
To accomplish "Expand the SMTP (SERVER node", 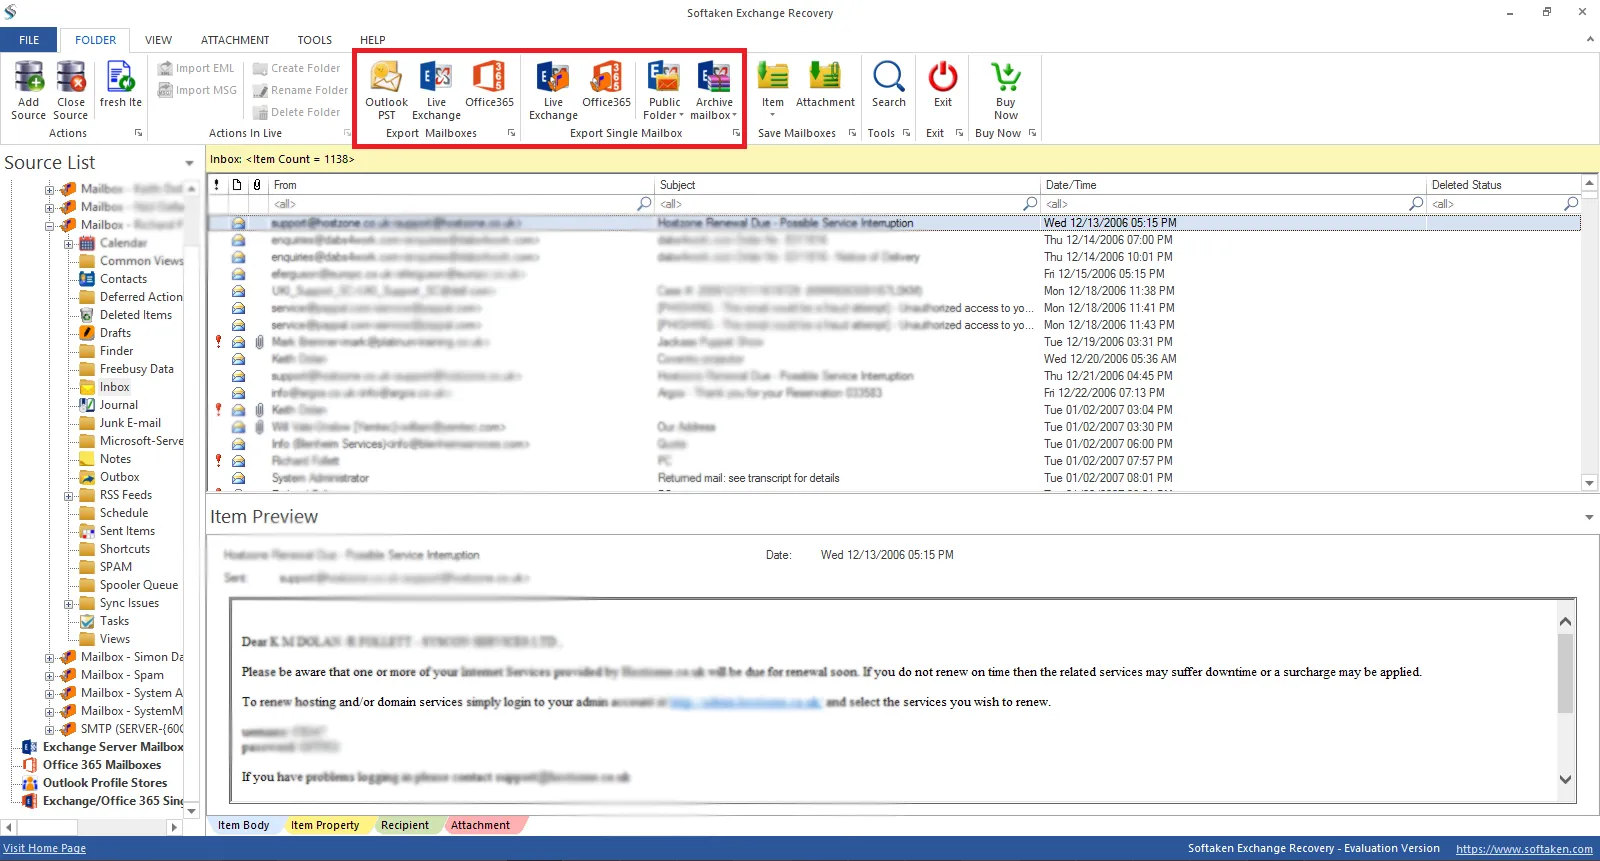I will (x=49, y=729).
